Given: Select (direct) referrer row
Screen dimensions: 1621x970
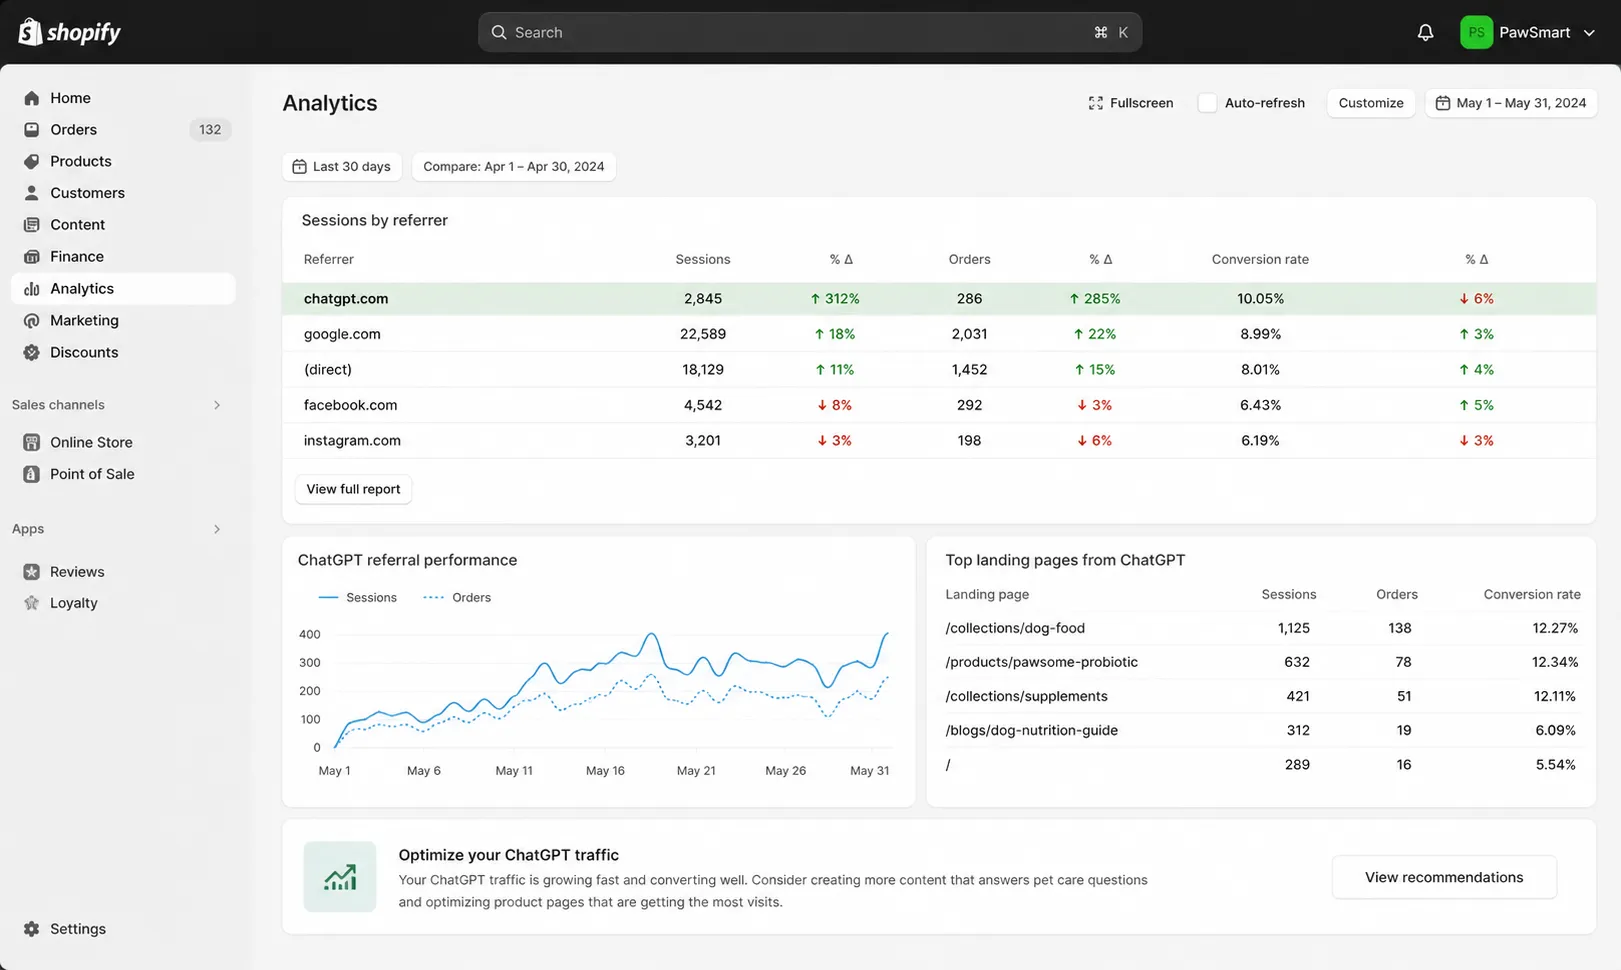Looking at the screenshot, I should (x=939, y=370).
